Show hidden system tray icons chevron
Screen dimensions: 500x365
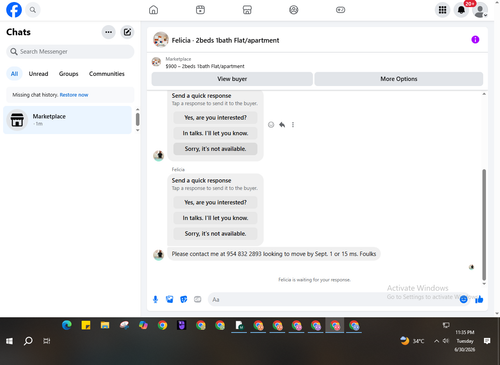tap(436, 341)
